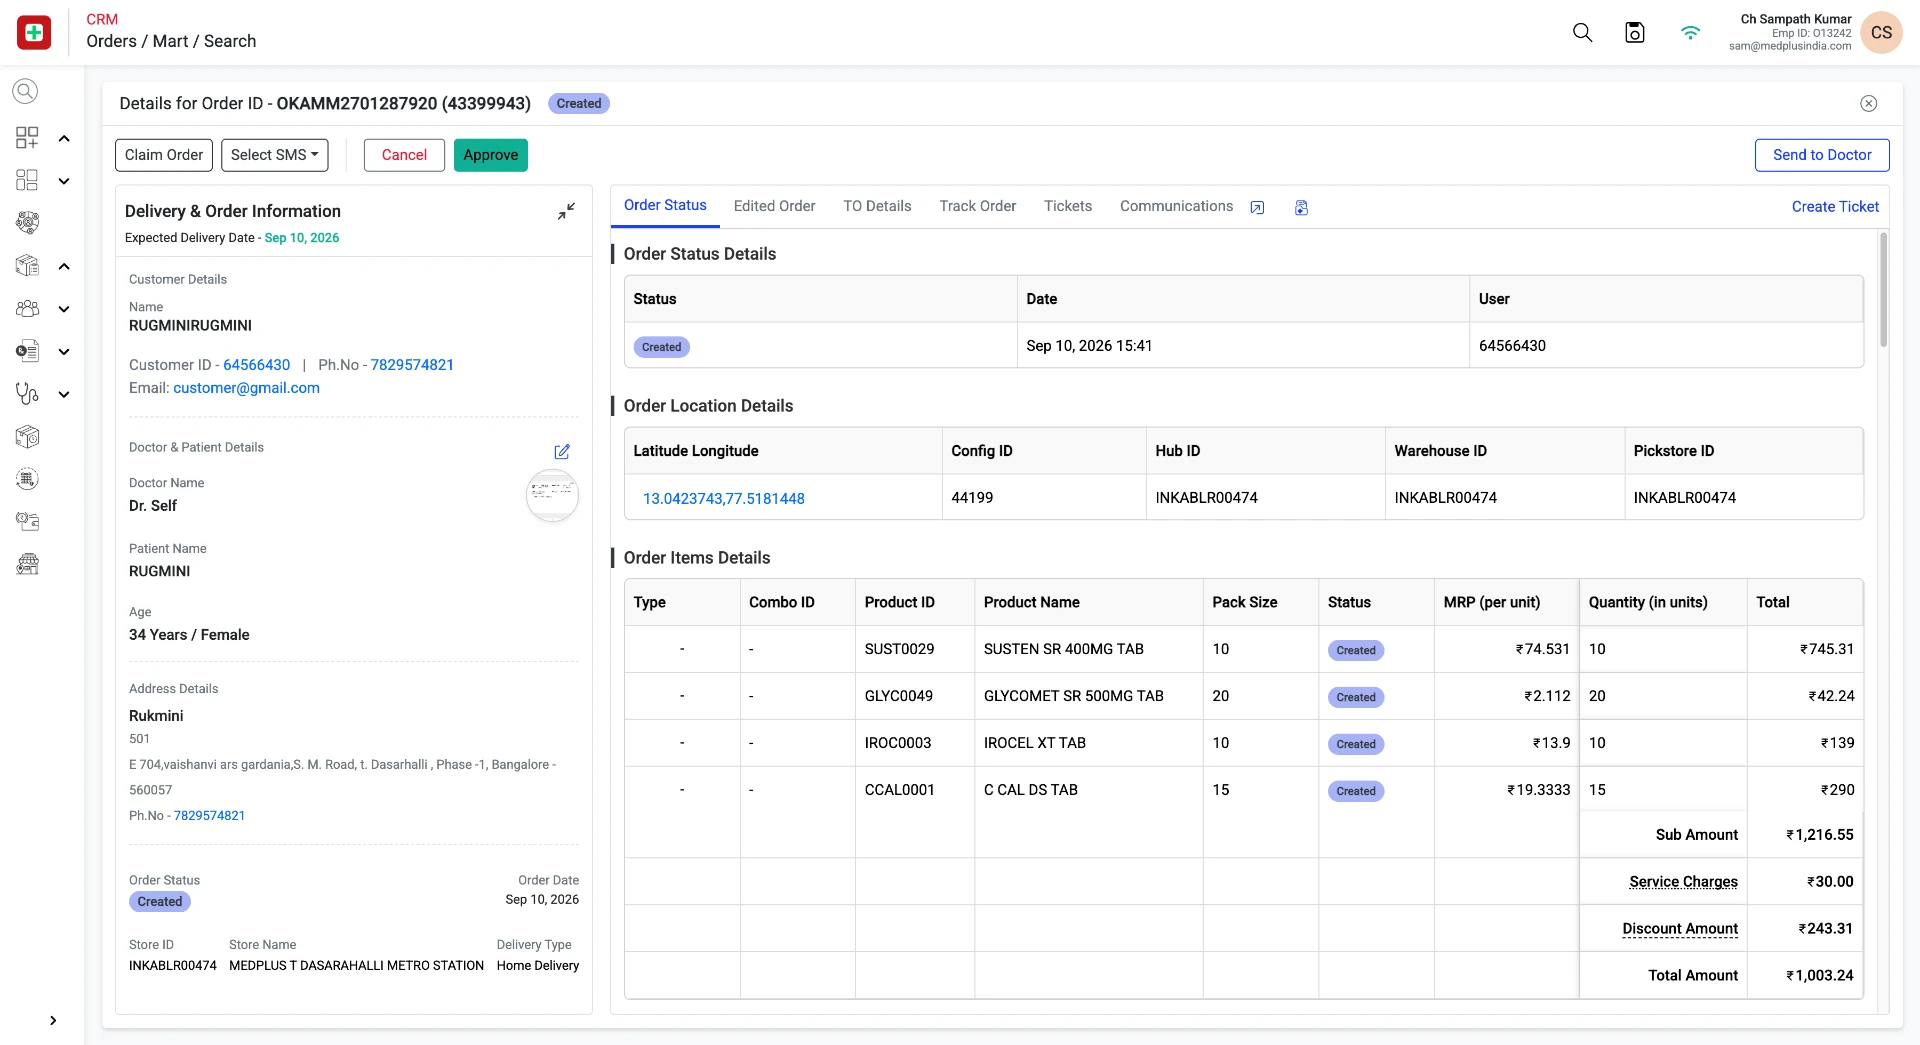
Task: Approve the order
Action: click(490, 155)
